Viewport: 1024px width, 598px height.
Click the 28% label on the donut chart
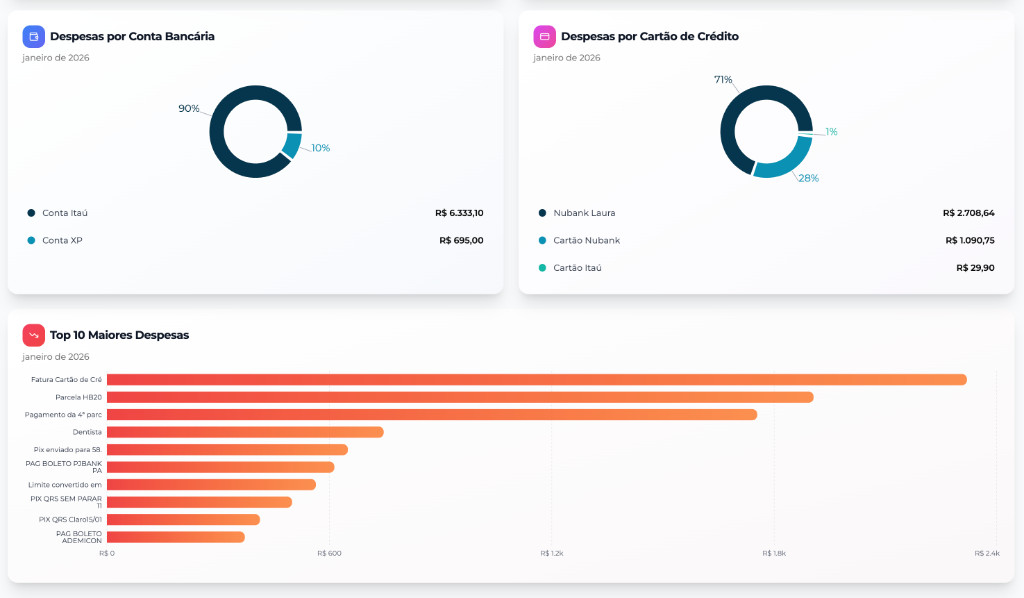[808, 178]
